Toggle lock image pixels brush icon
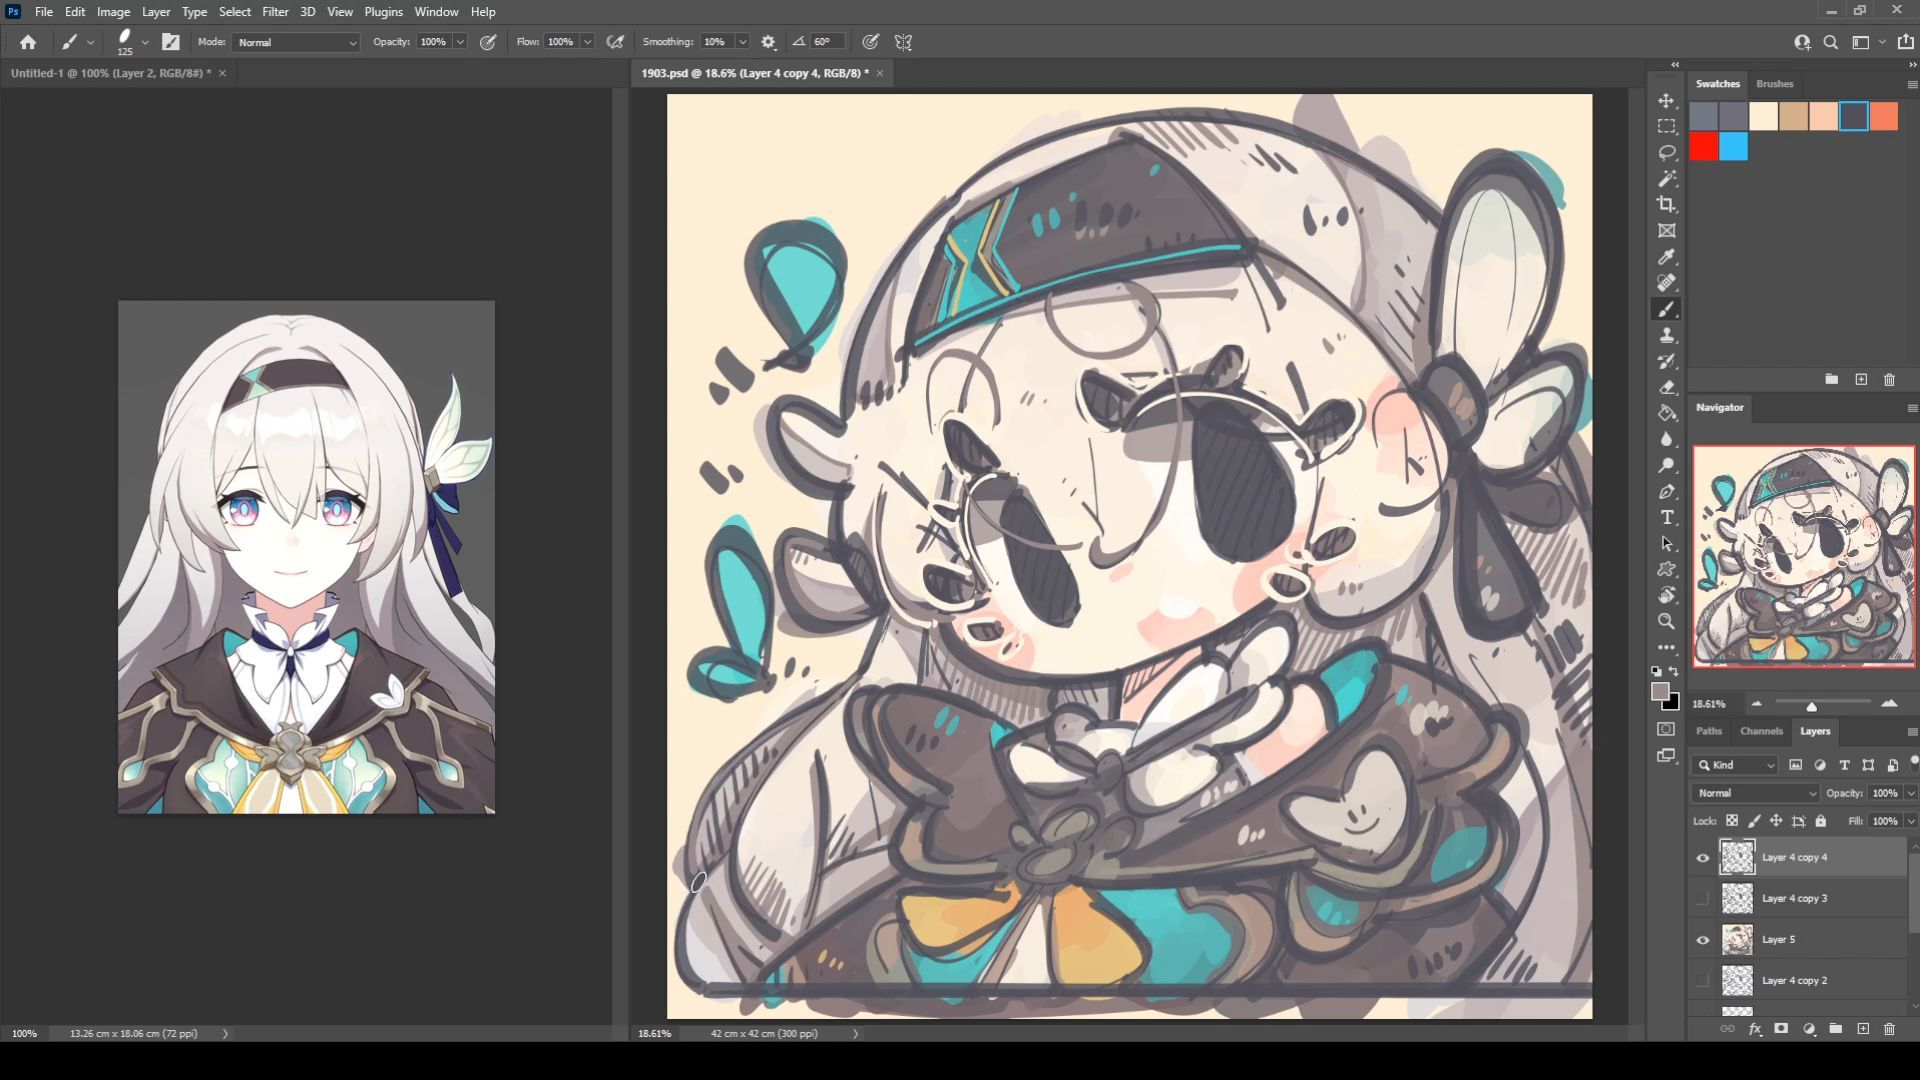This screenshot has width=1920, height=1080. (x=1754, y=821)
